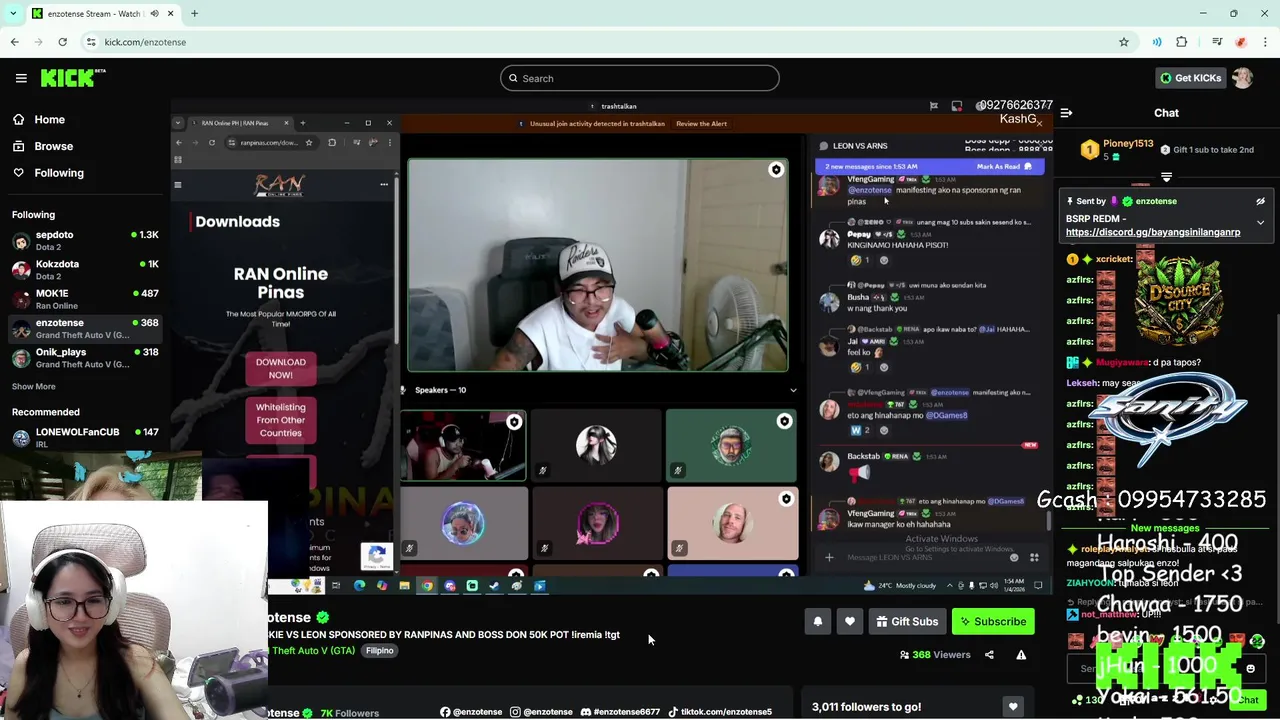Open the browser extensions puzzle icon
The width and height of the screenshot is (1280, 720).
pyautogui.click(x=1182, y=42)
